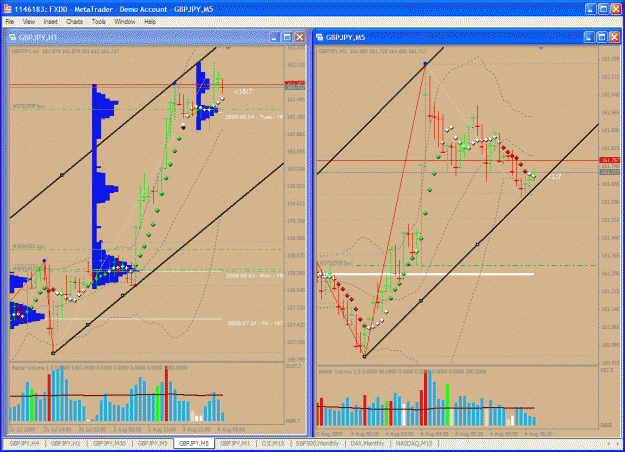The image size is (625, 452).
Task: Maximize the main MetaTrader window
Action: click(603, 9)
